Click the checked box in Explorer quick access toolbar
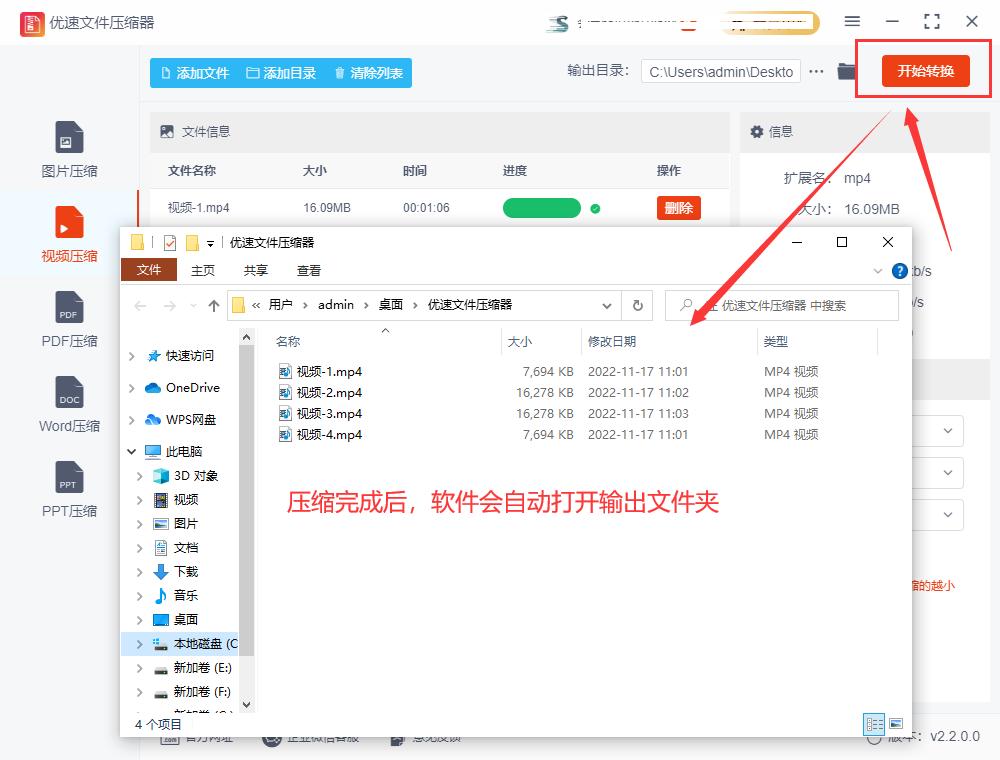 (x=168, y=242)
